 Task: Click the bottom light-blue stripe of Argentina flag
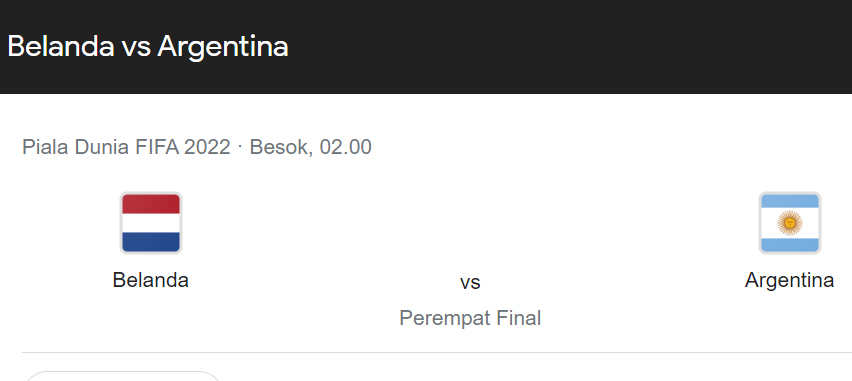click(790, 245)
